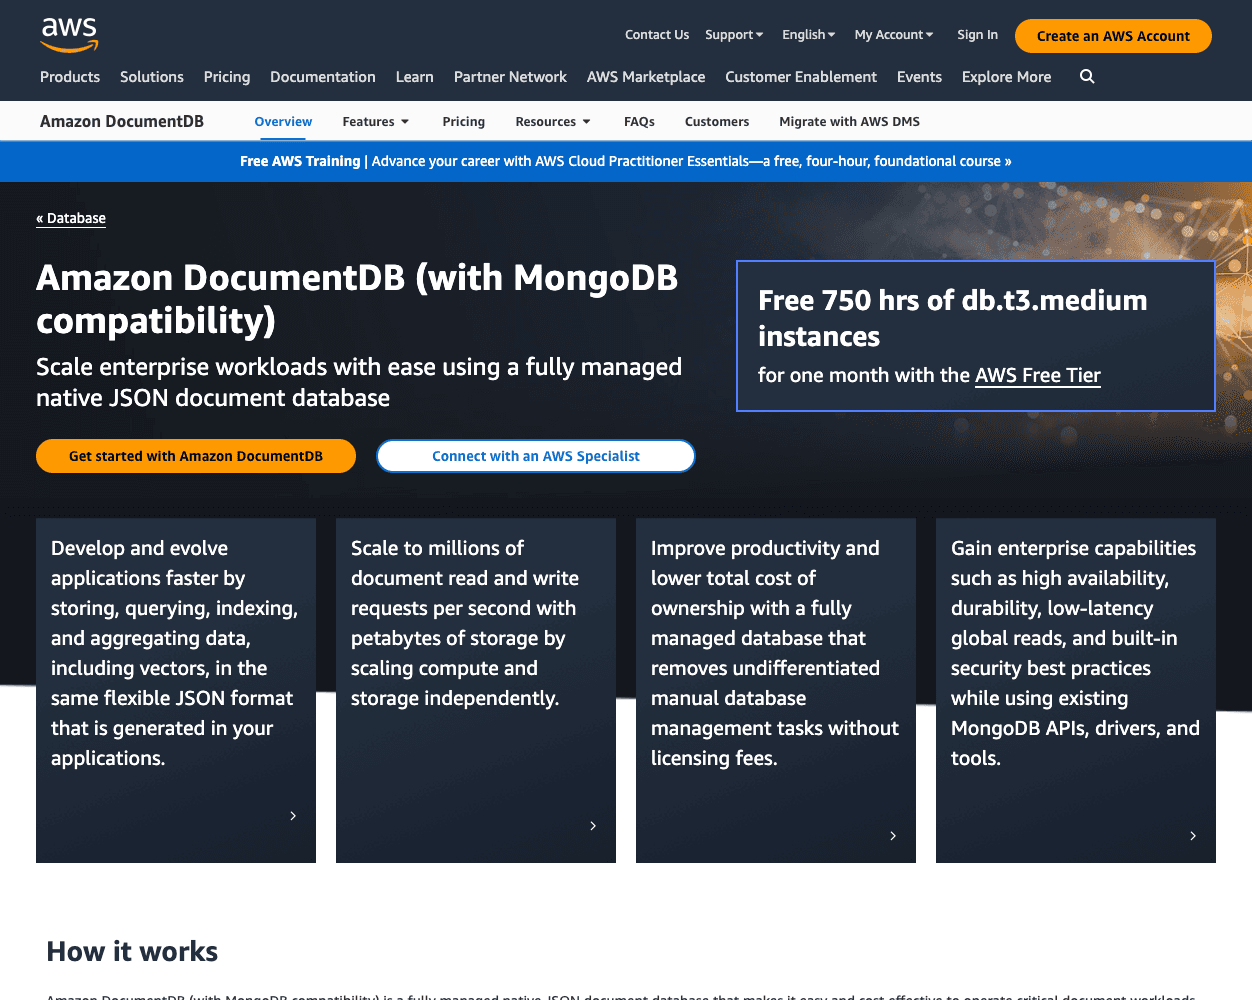1252x1000 pixels.
Task: Select the Overview tab
Action: [283, 122]
